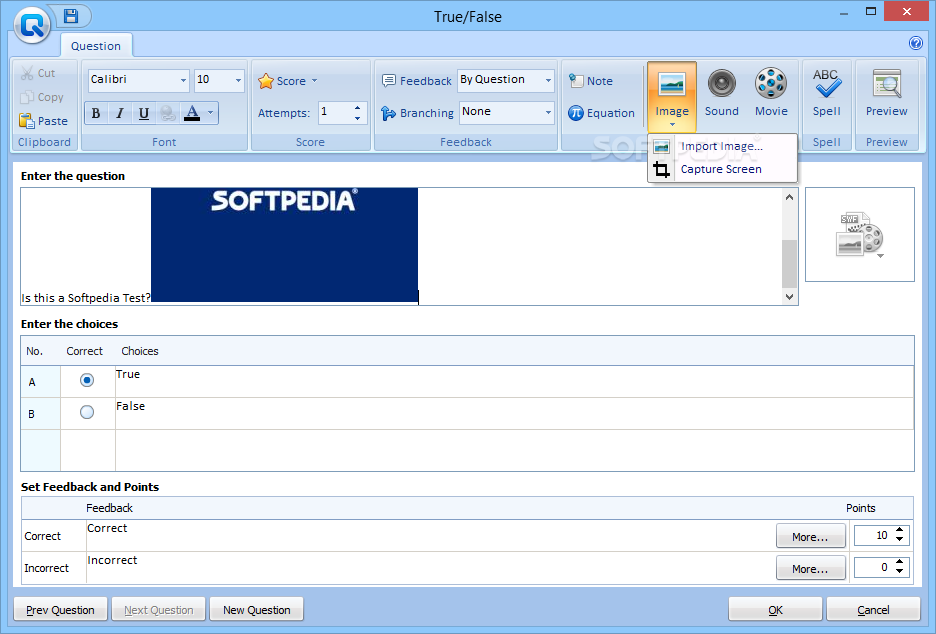The image size is (936, 634).
Task: Click the Import Image picture icon
Action: tap(661, 146)
